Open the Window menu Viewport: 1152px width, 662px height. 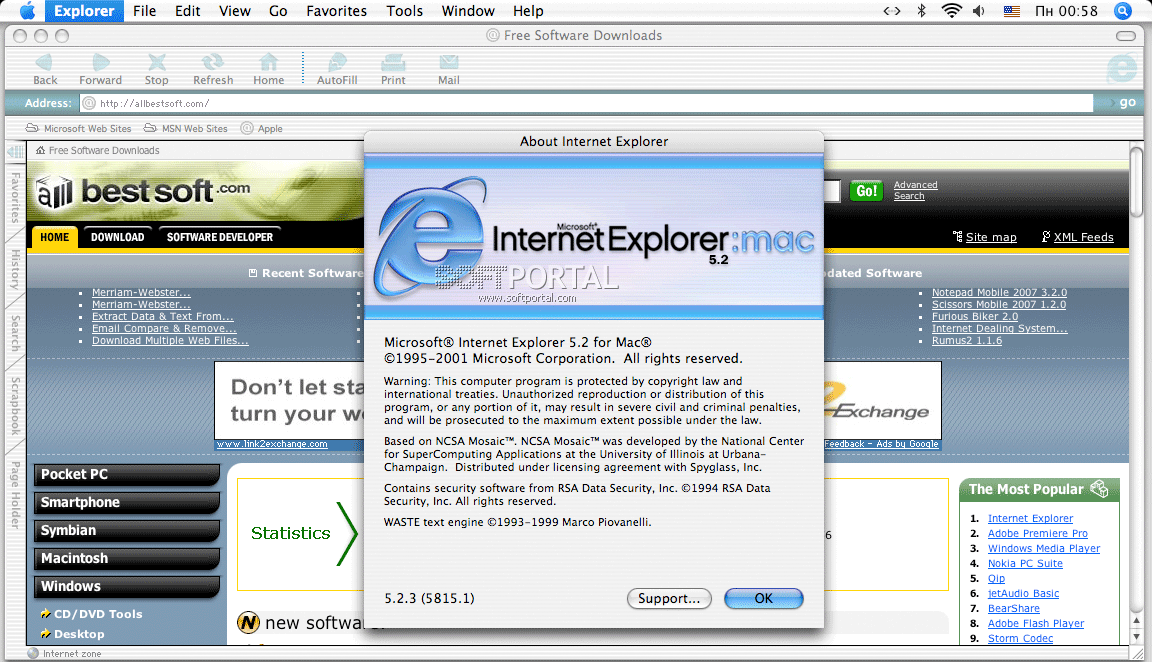click(x=468, y=11)
